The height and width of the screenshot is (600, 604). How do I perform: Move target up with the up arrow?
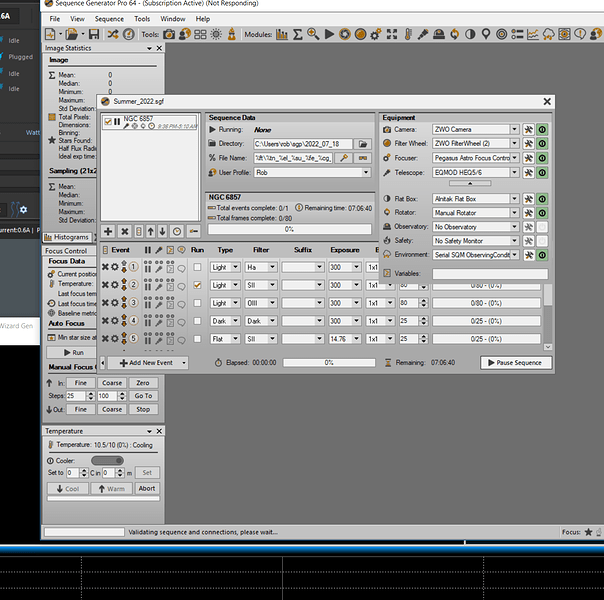pos(151,231)
